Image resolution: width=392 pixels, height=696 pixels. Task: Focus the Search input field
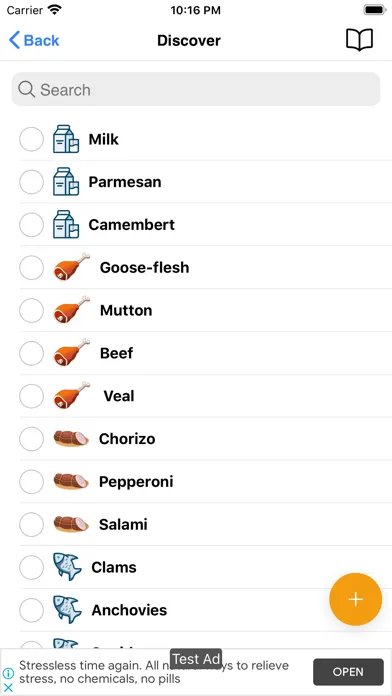[x=196, y=89]
